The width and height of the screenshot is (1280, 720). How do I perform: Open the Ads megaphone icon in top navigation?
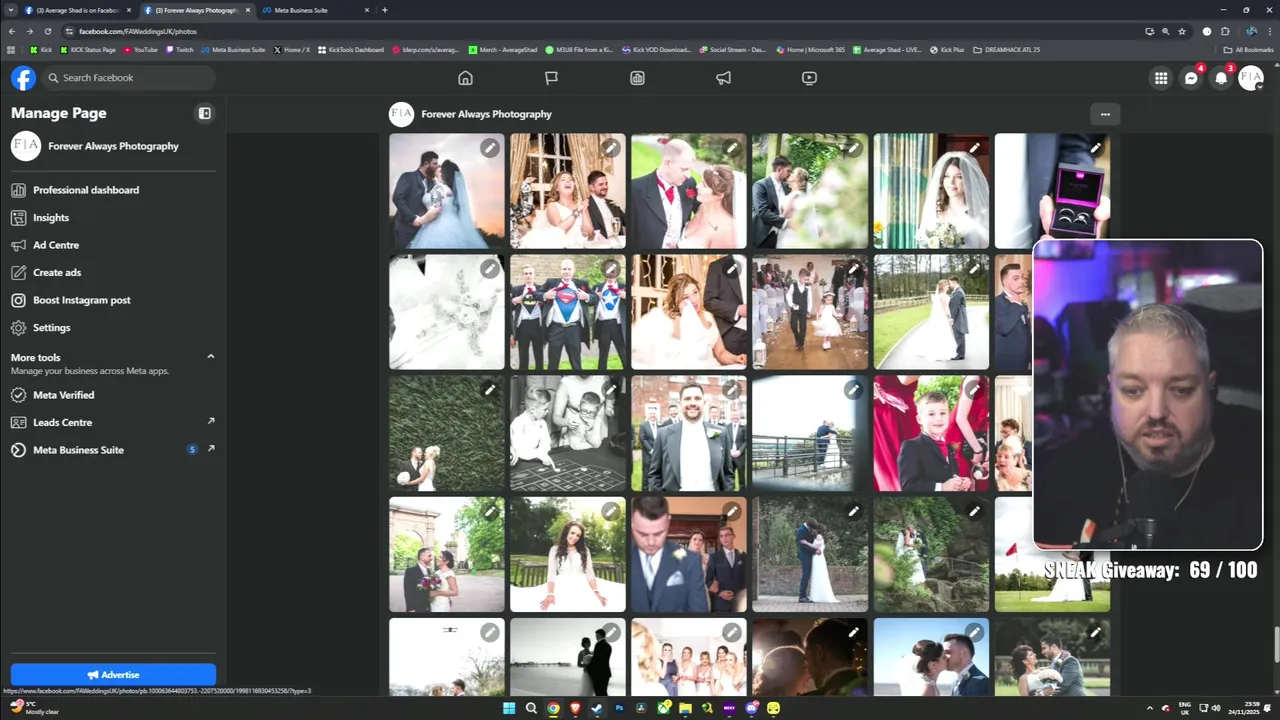[x=723, y=78]
